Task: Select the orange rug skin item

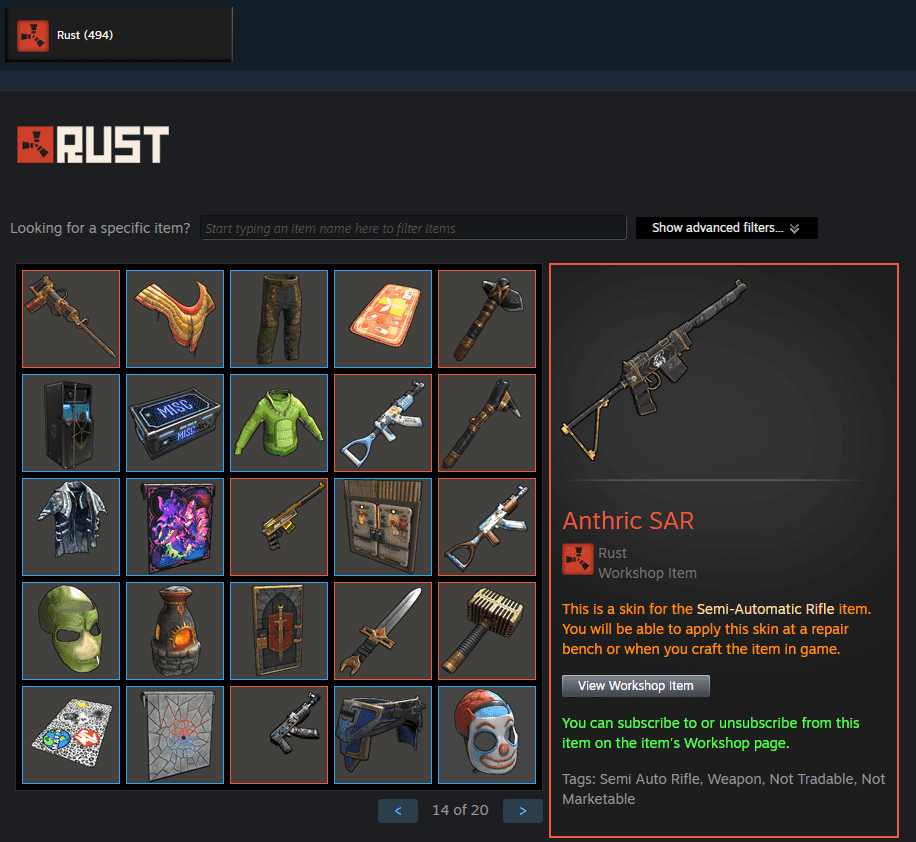Action: click(x=383, y=319)
